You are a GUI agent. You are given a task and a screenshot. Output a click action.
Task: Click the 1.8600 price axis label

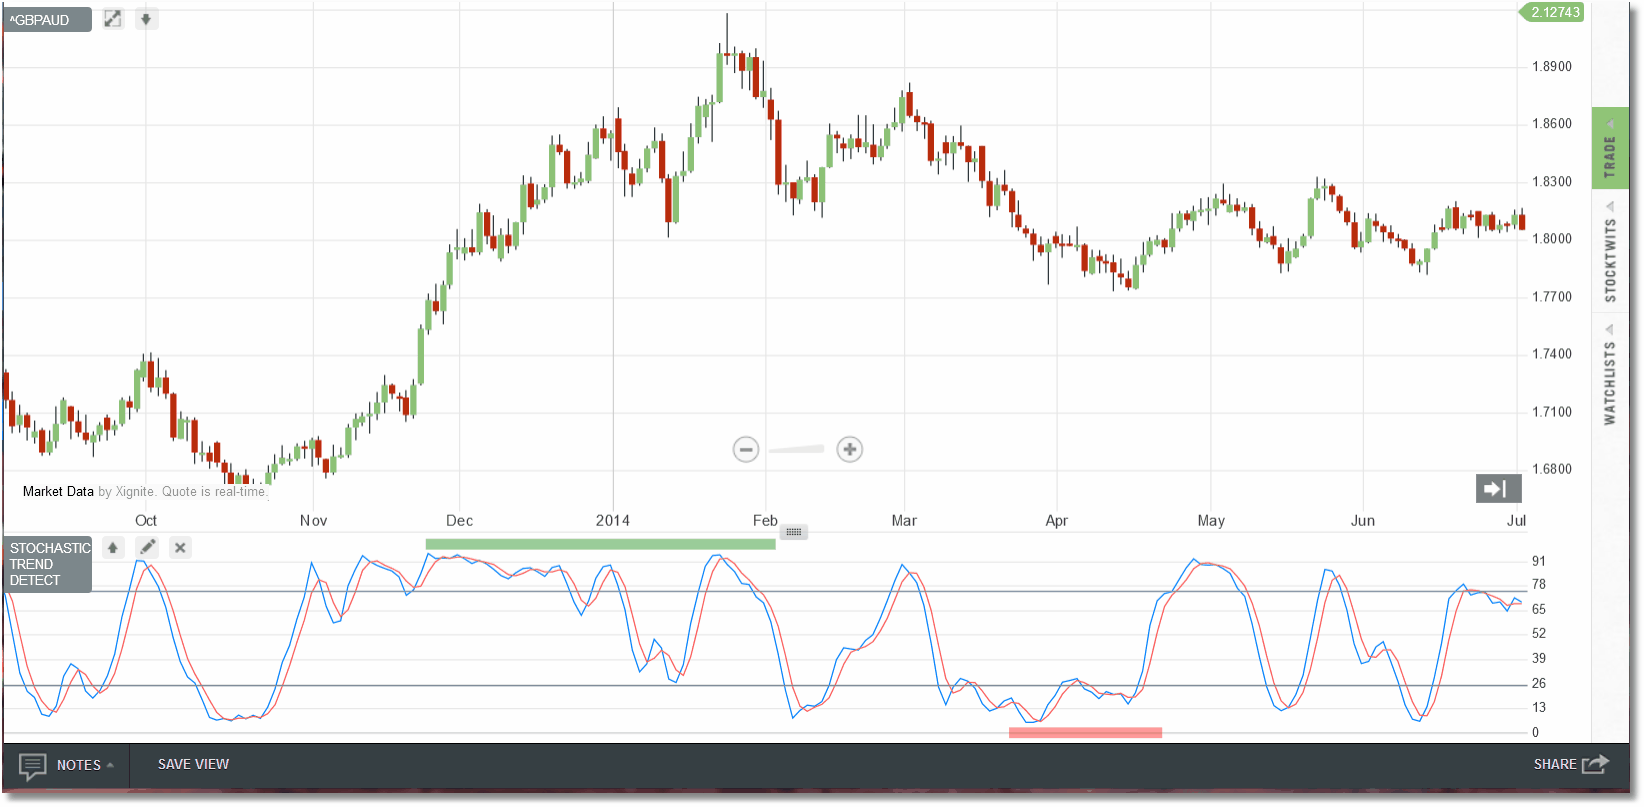coord(1552,124)
